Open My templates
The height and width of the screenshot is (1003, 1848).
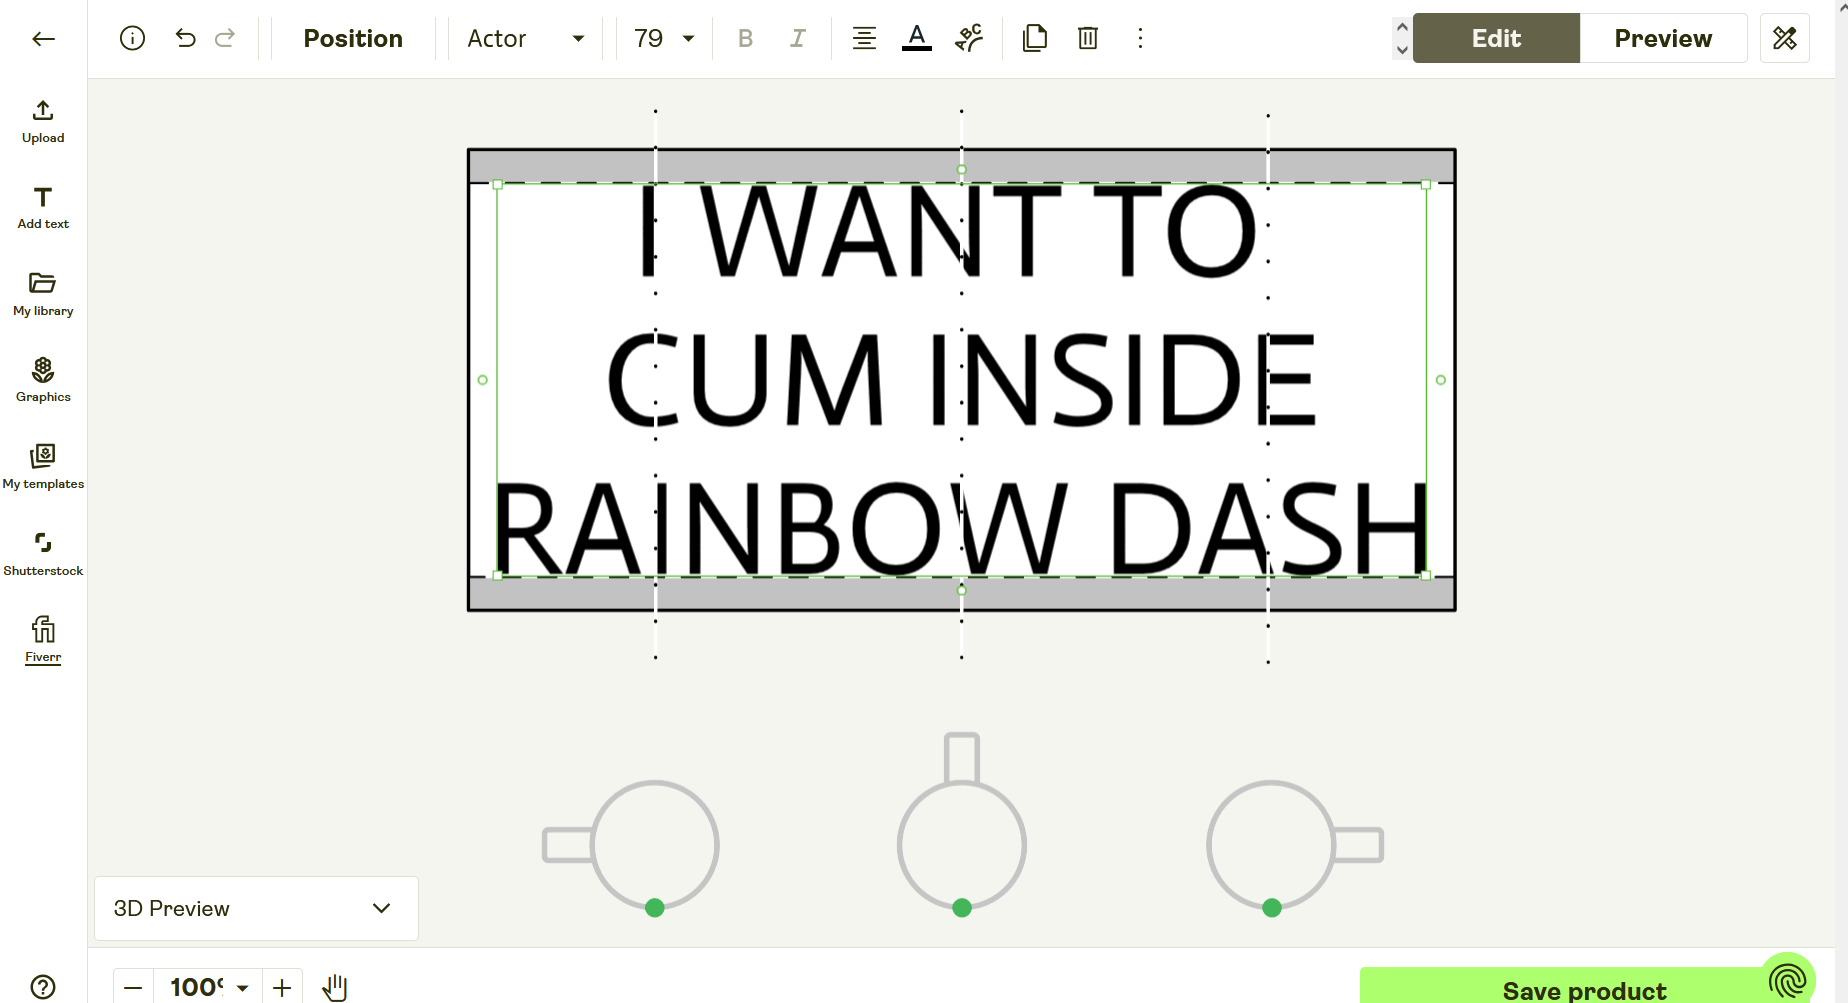click(43, 468)
